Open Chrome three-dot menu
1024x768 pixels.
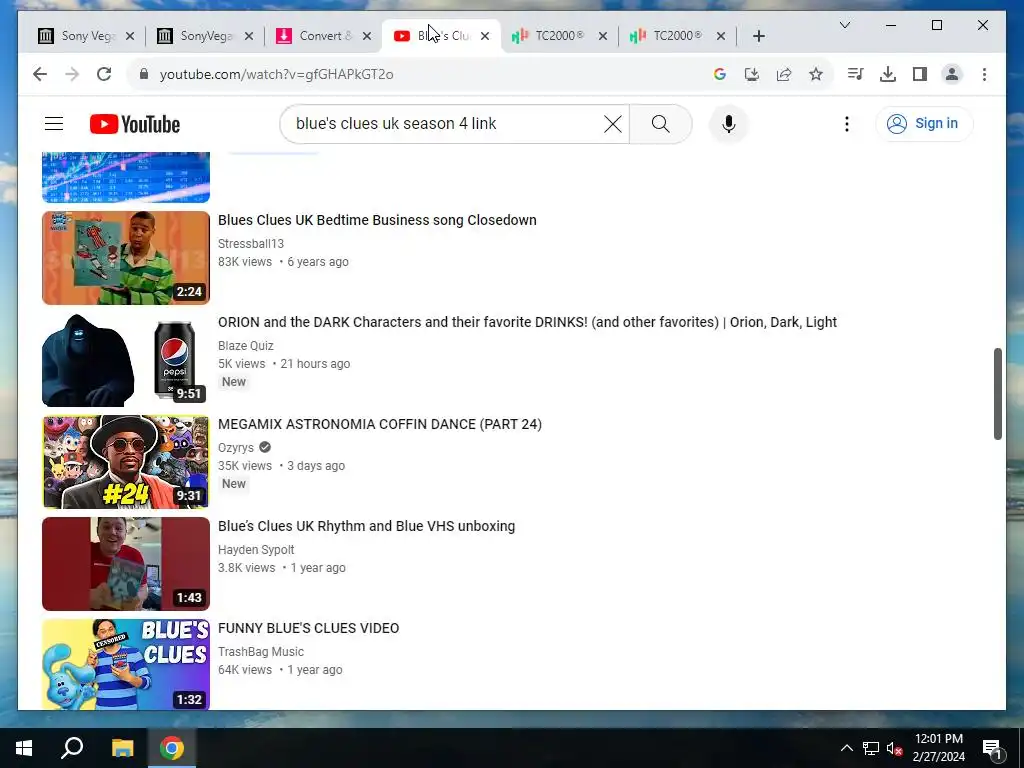pos(984,74)
